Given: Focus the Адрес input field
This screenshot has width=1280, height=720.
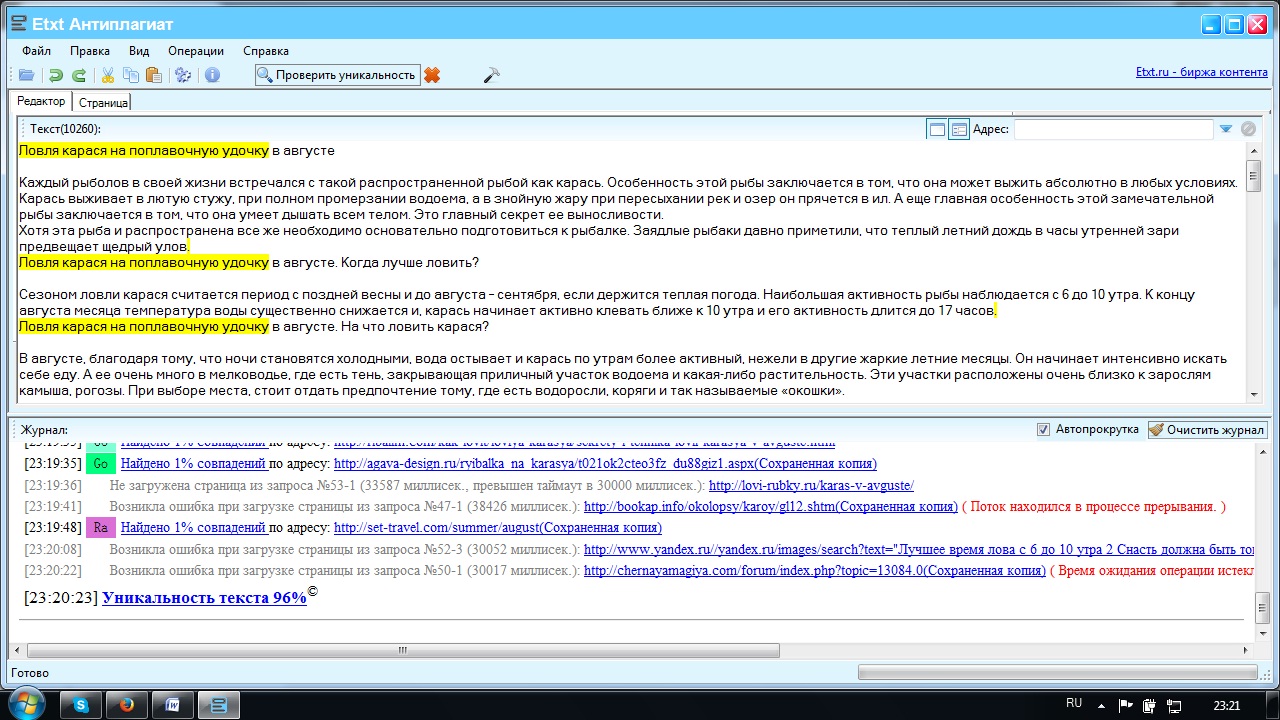Looking at the screenshot, I should pyautogui.click(x=1113, y=129).
